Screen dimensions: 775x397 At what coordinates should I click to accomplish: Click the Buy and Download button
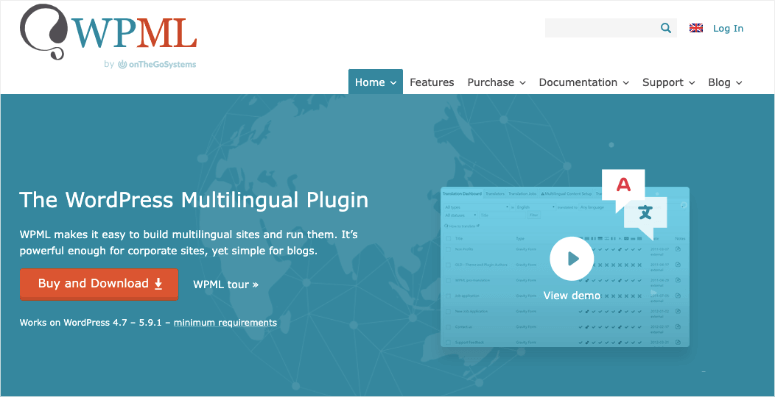coord(99,284)
